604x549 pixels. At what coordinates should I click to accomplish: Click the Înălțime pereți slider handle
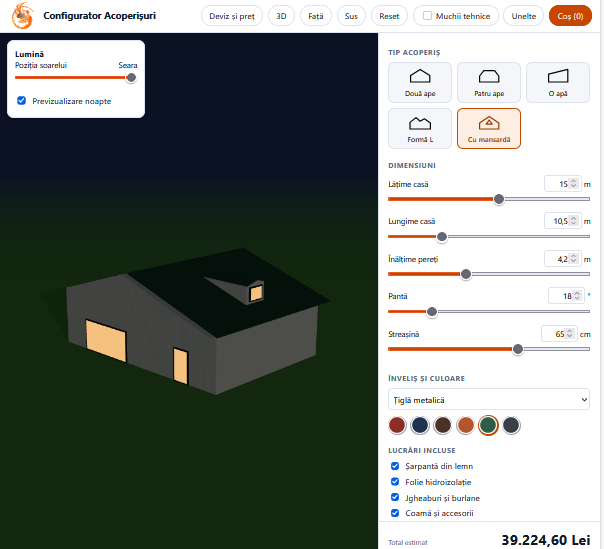tap(466, 274)
